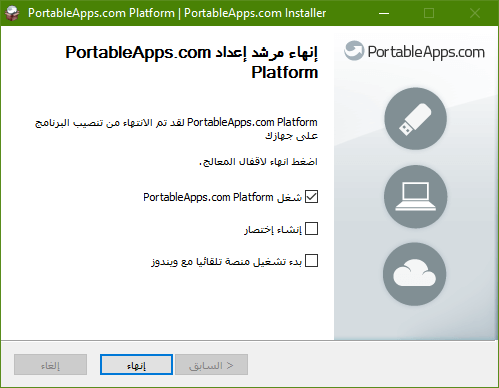Screen dimensions: 499x388
Task: Click the installer box icon in title bar
Action: tap(13, 13)
